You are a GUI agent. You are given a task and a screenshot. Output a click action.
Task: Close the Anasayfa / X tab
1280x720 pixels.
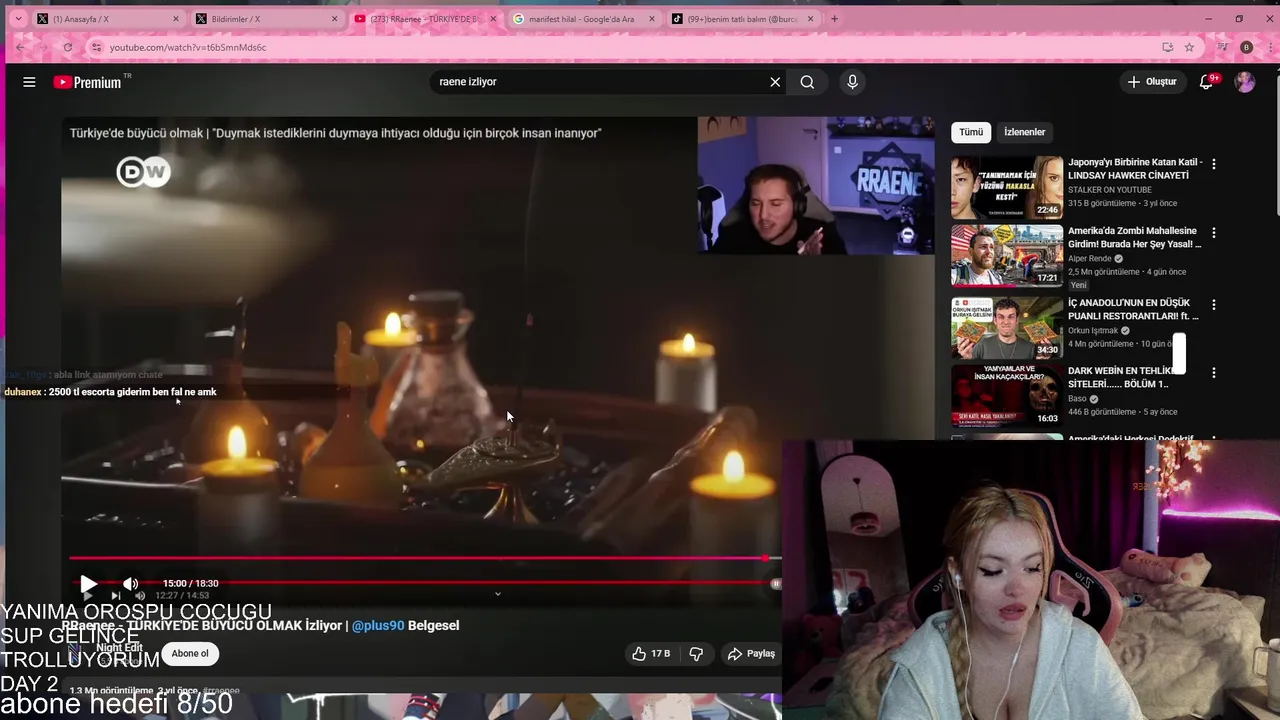pyautogui.click(x=176, y=19)
